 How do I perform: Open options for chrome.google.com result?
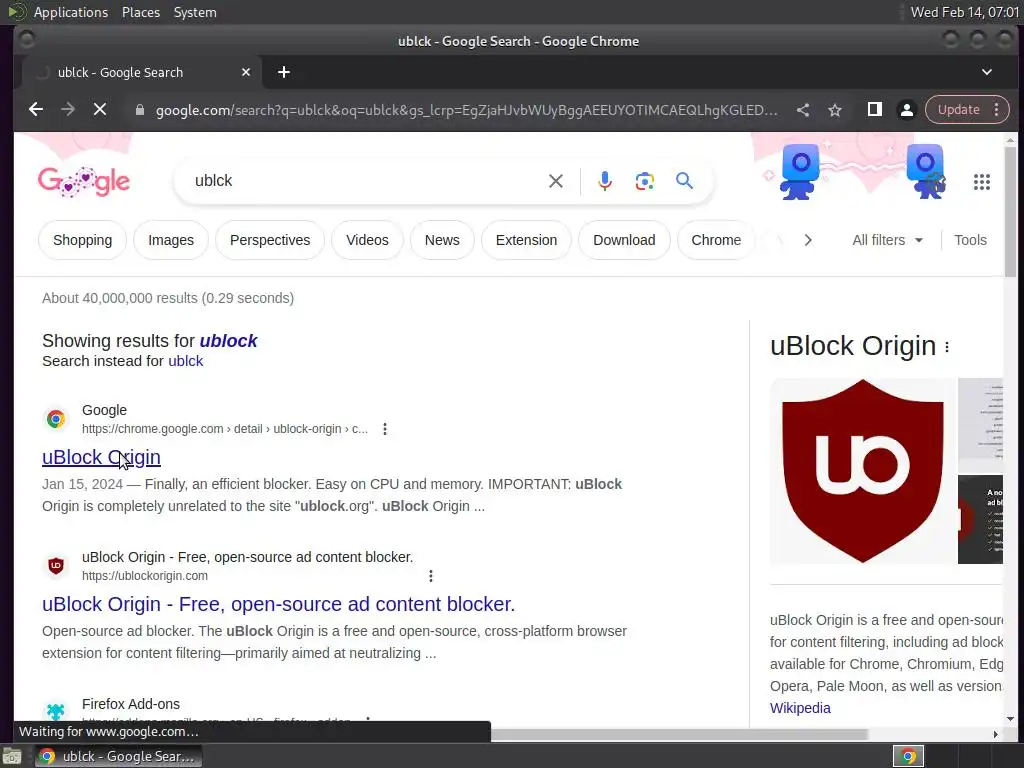pyautogui.click(x=385, y=429)
